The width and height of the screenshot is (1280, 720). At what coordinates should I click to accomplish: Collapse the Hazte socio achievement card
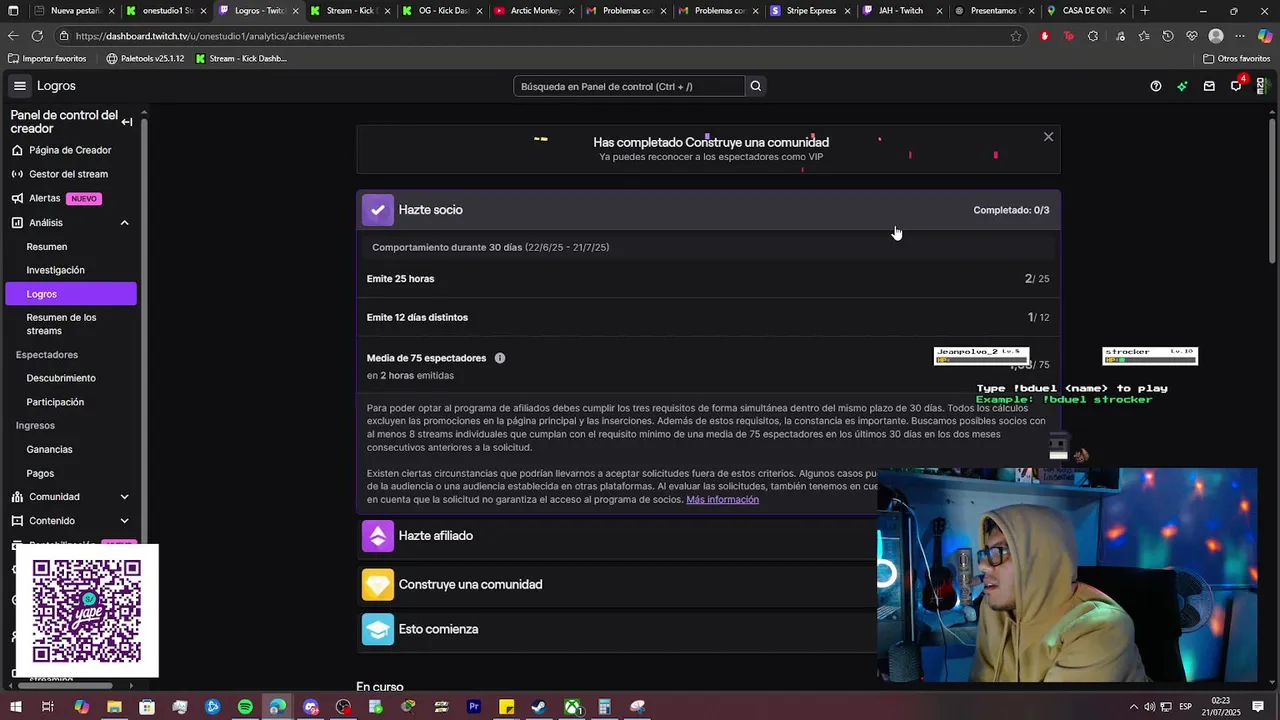(x=708, y=210)
